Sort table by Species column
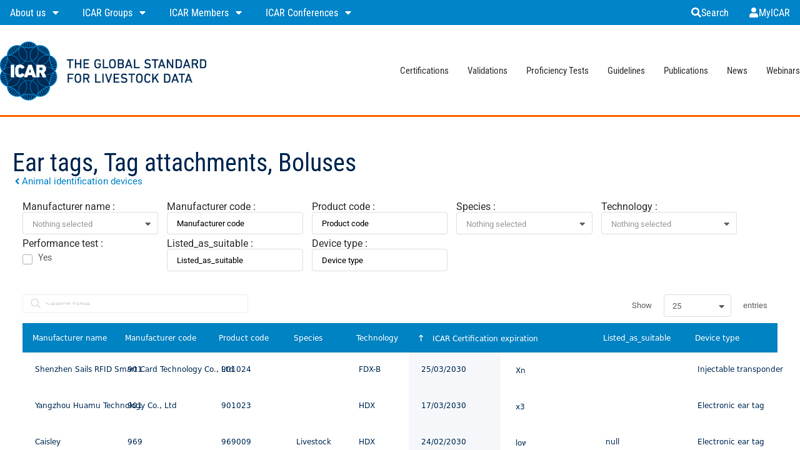Image resolution: width=800 pixels, height=450 pixels. (x=308, y=338)
